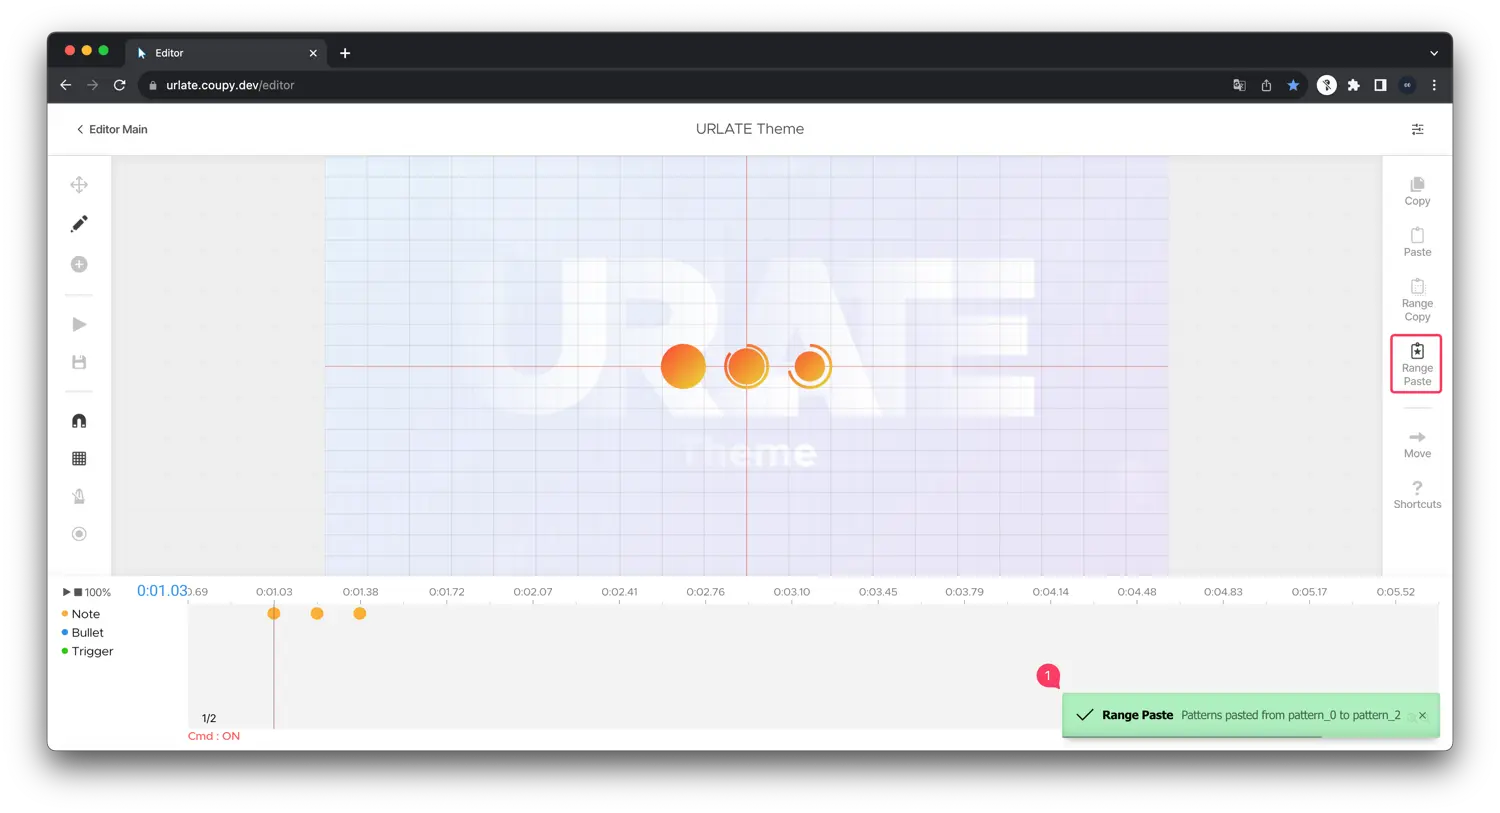Open a new browser tab
Screen dimensions: 1500x813
(x=345, y=53)
